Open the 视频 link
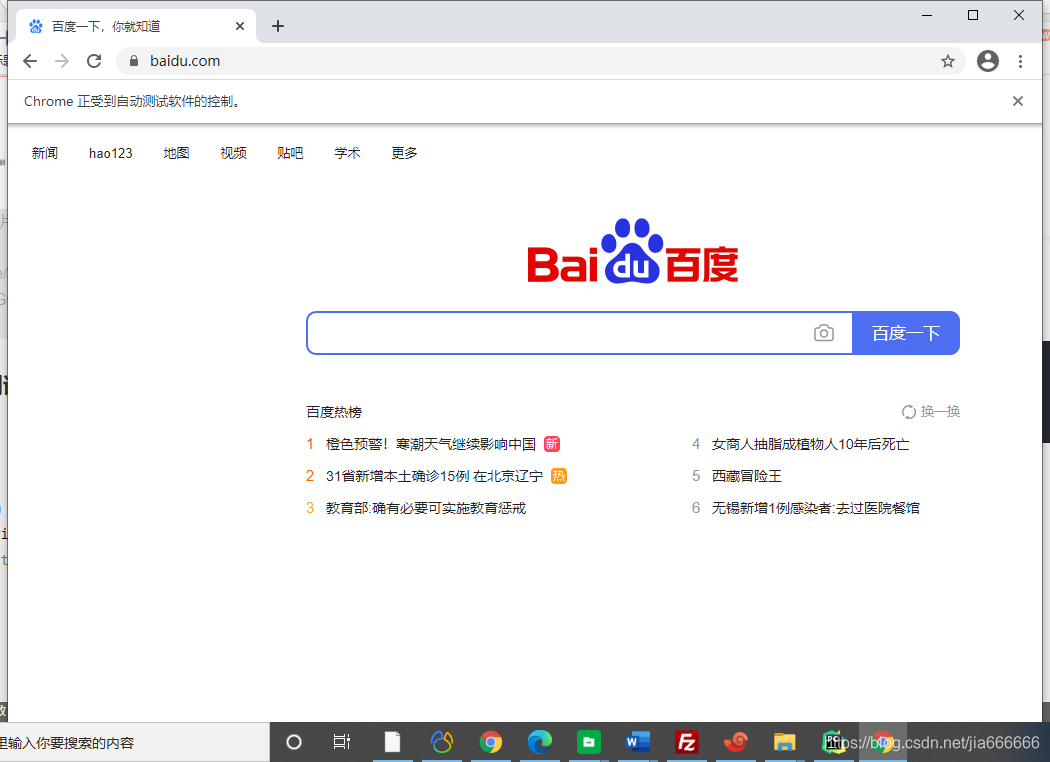The image size is (1050, 762). (233, 153)
